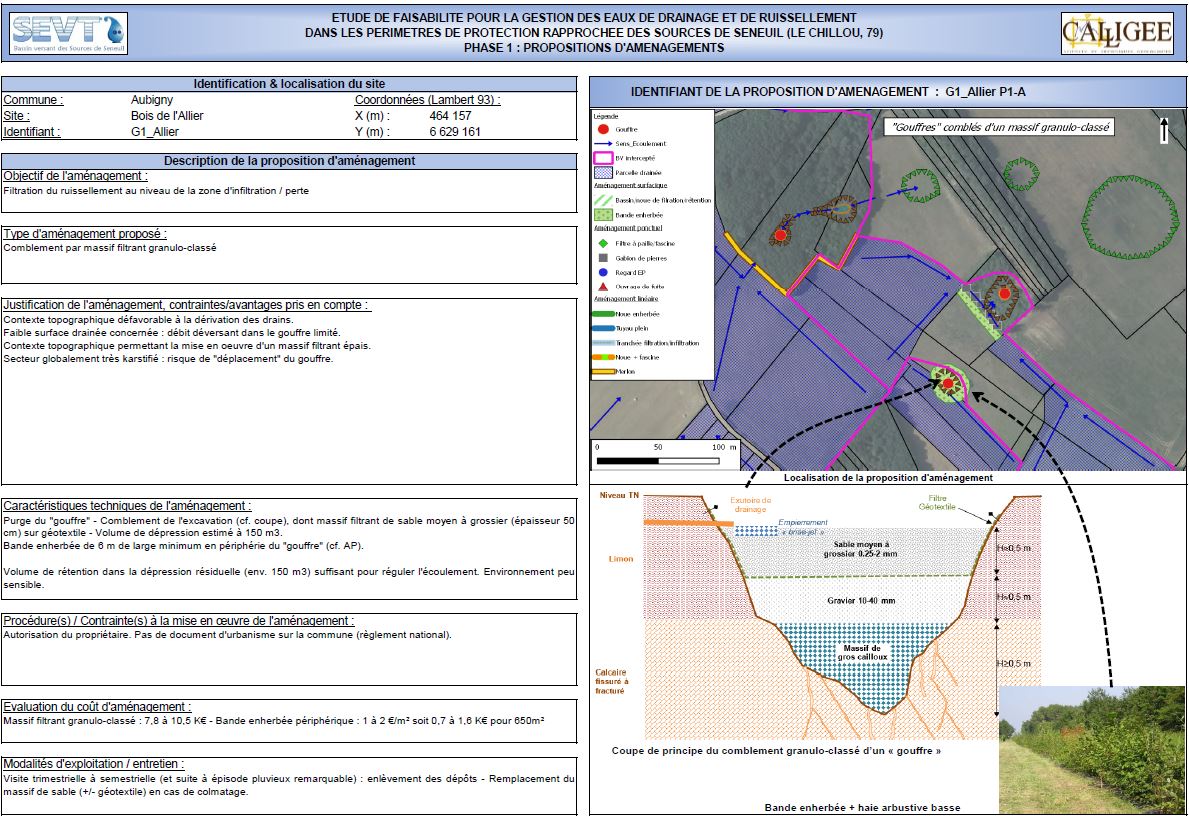Select the blue Regard EP circle symbol
1189x820 pixels.
(603, 272)
